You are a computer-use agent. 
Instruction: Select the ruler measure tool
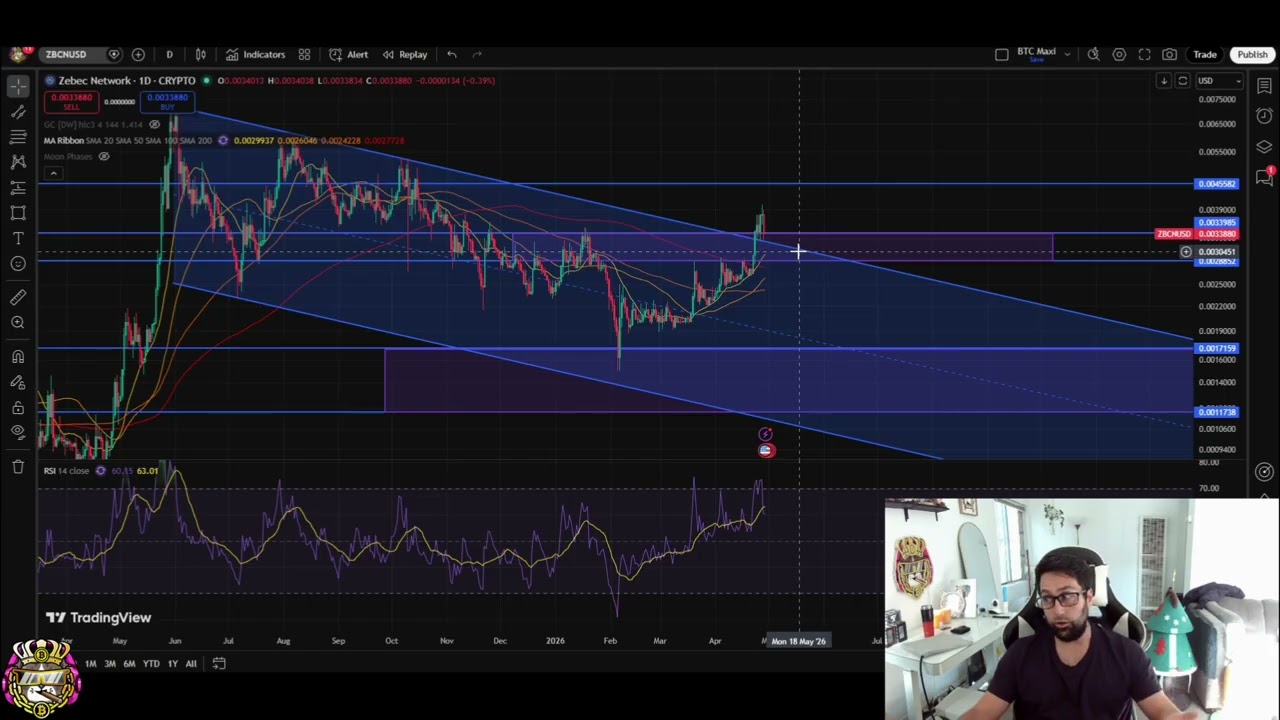tap(18, 297)
